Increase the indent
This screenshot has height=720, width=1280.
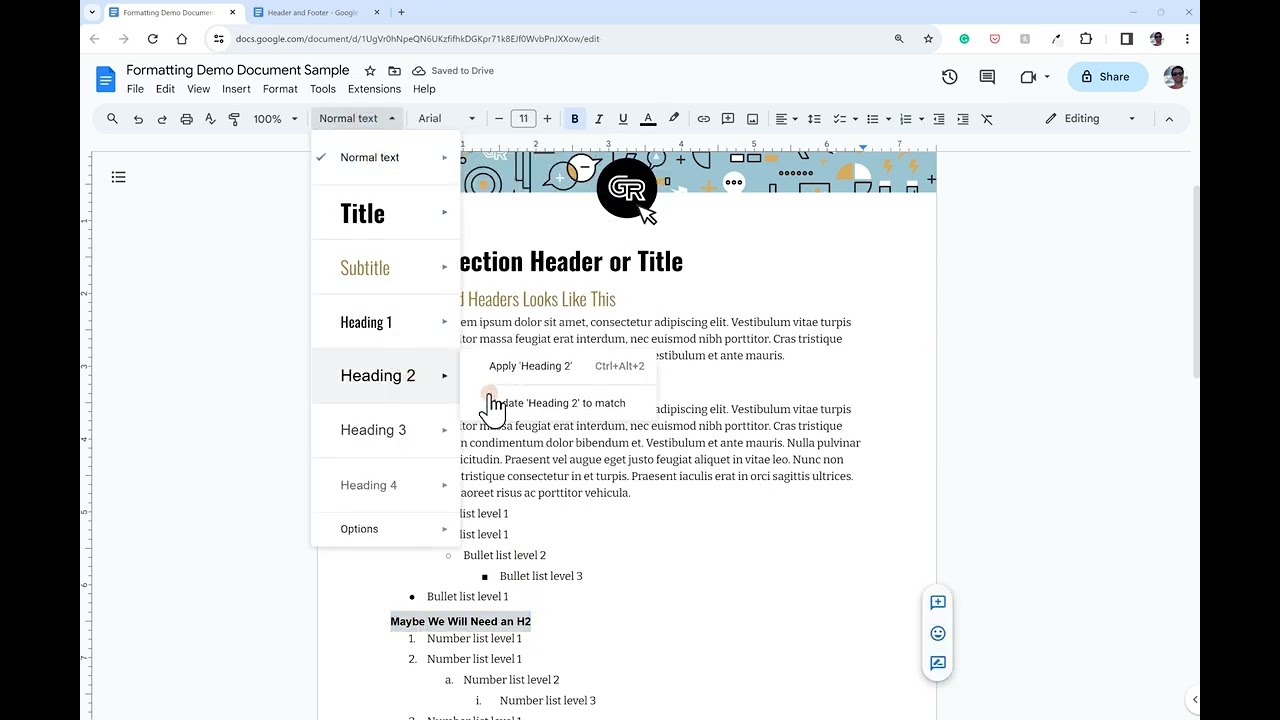pos(963,119)
